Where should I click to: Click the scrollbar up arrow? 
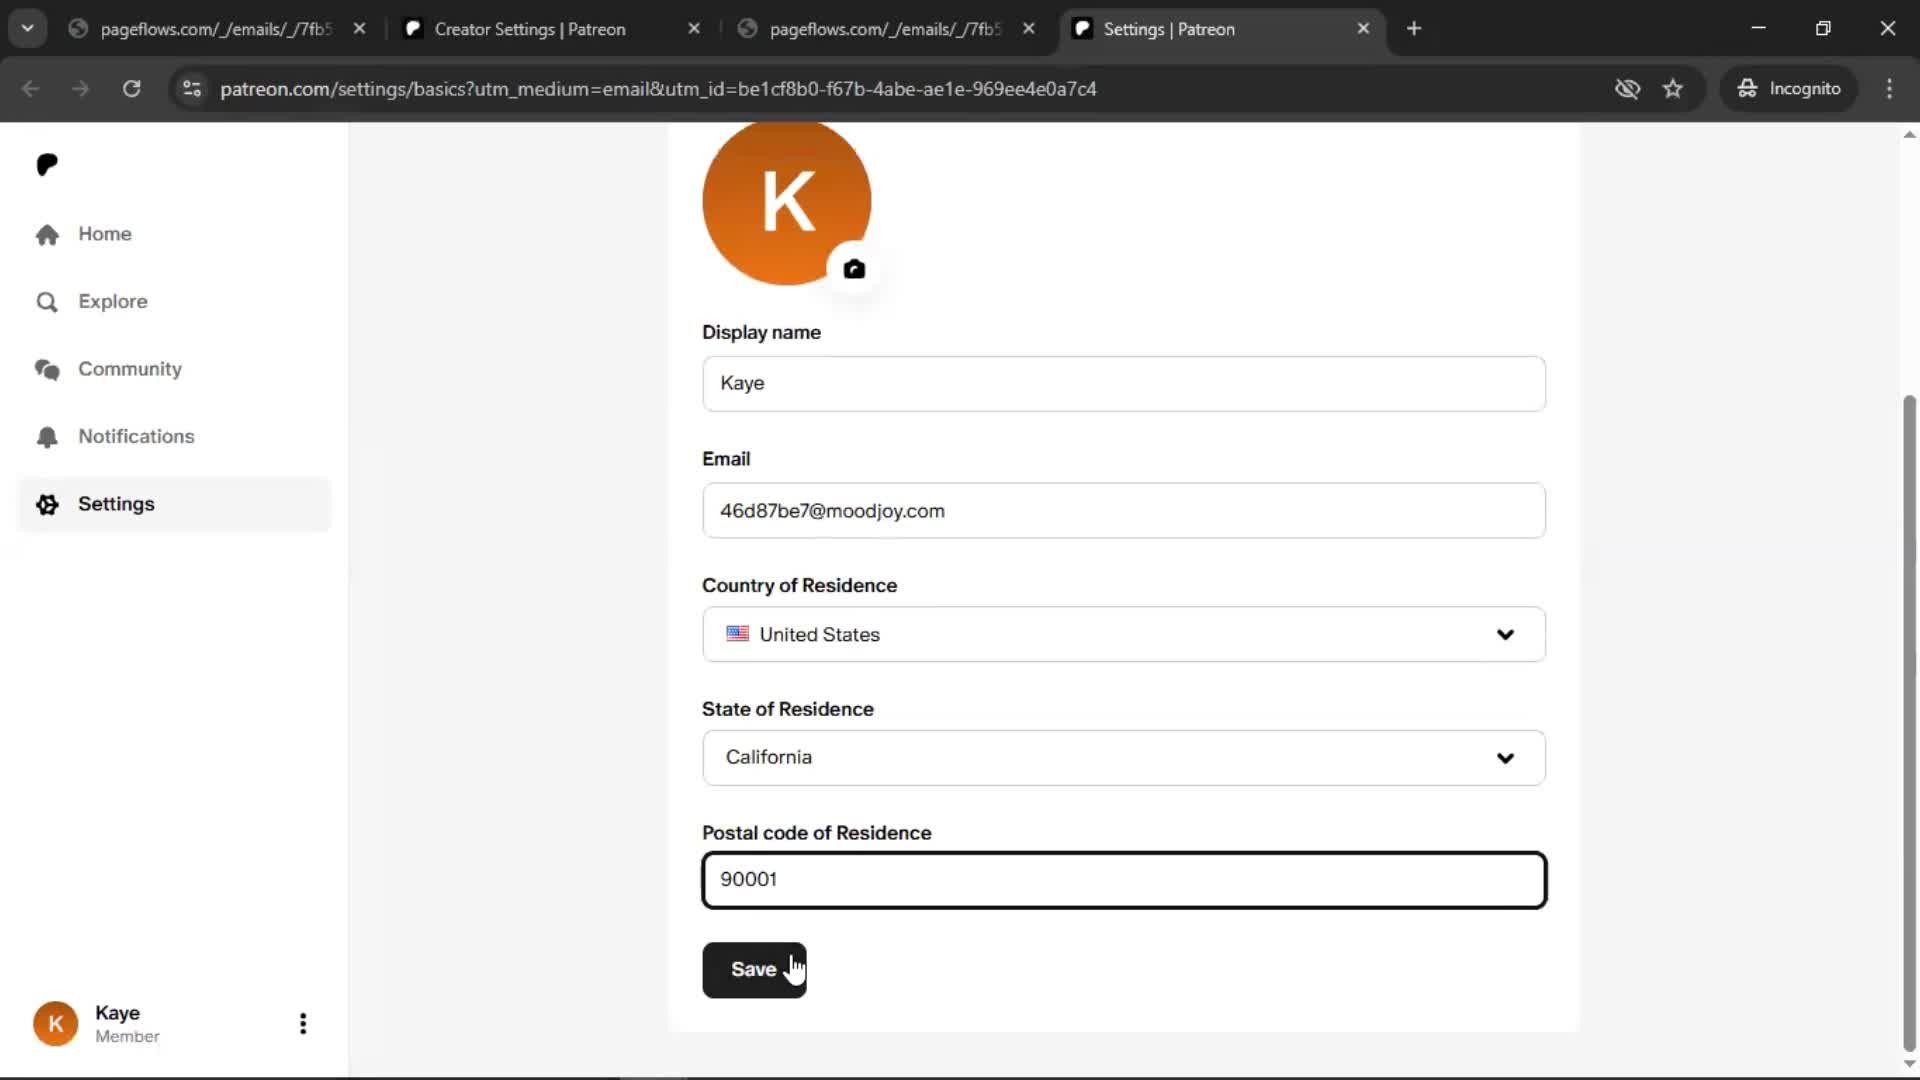coord(1909,134)
